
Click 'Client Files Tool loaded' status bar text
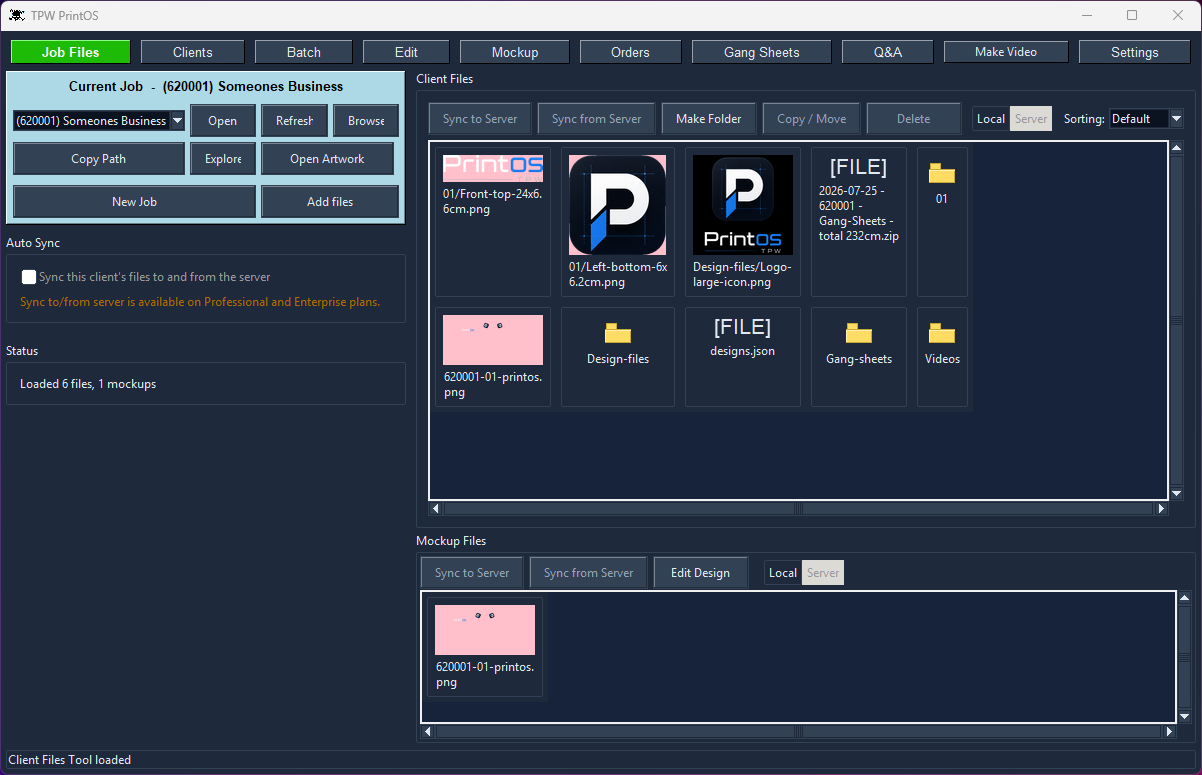tap(70, 760)
